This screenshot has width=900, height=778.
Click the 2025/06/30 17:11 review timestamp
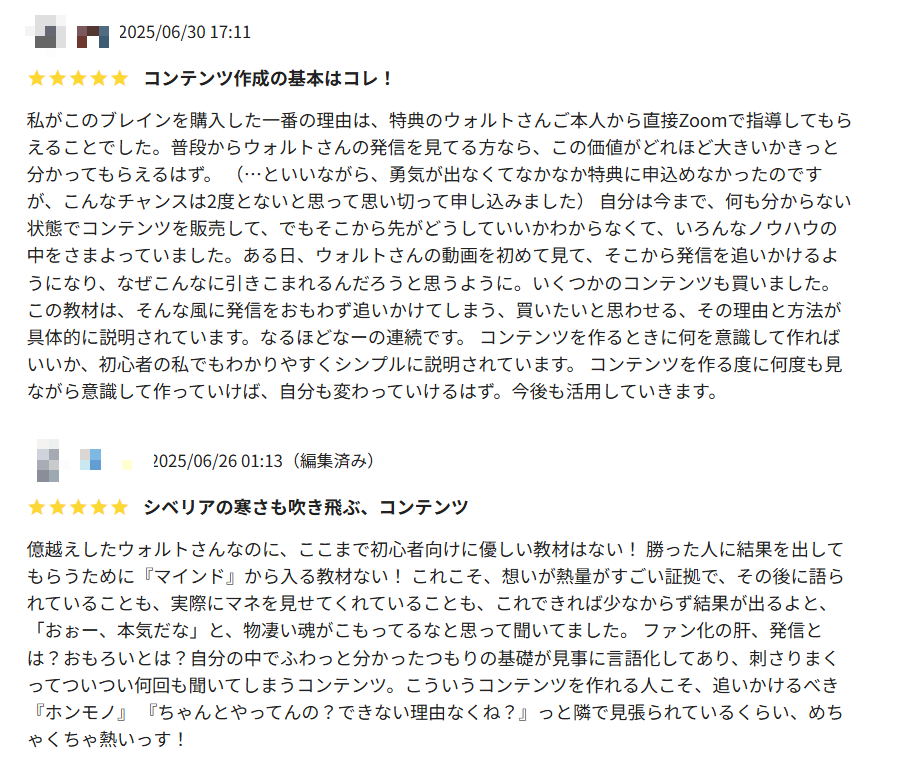185,32
